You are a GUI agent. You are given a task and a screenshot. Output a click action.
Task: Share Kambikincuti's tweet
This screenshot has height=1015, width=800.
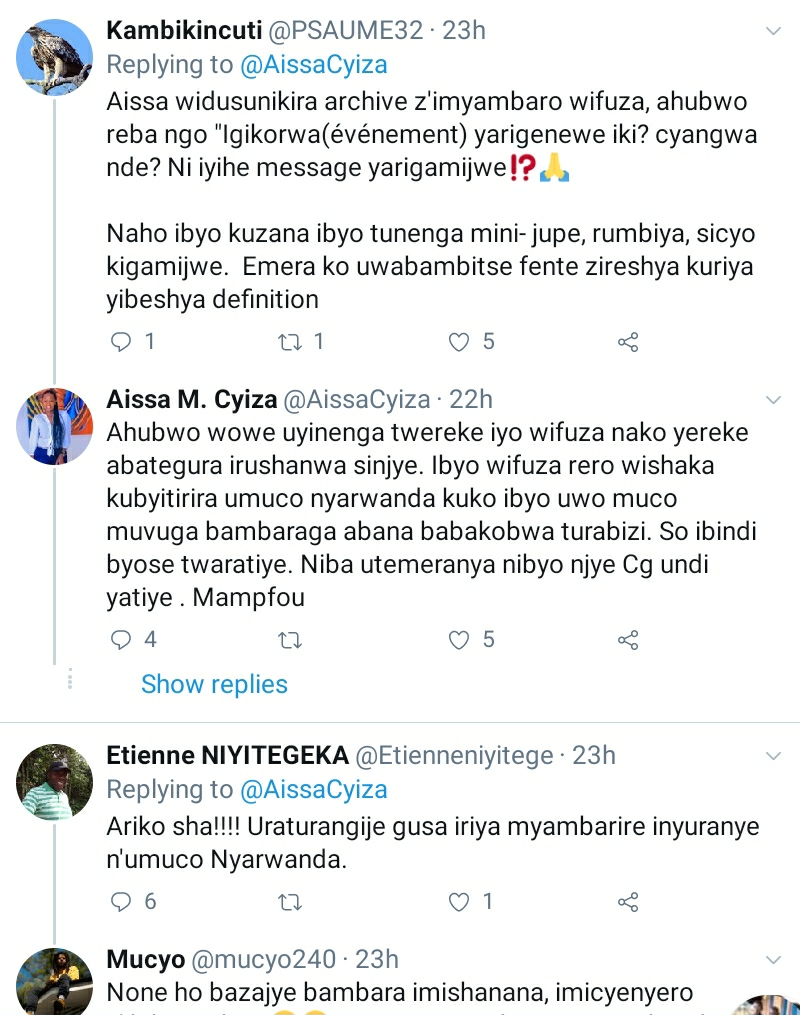628,342
